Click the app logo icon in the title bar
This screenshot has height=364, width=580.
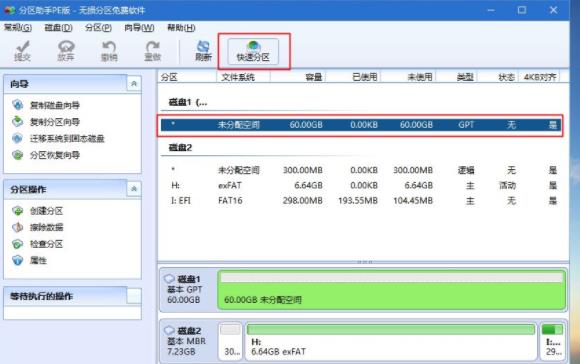pos(9,10)
